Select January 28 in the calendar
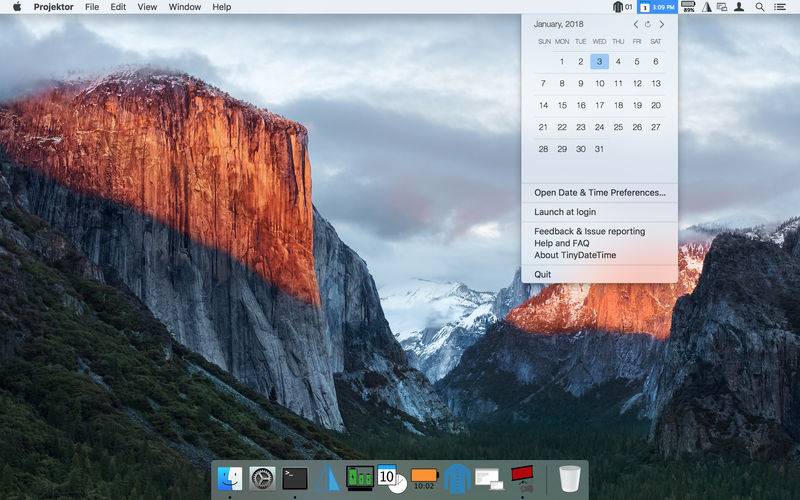The height and width of the screenshot is (500, 800). 543,149
